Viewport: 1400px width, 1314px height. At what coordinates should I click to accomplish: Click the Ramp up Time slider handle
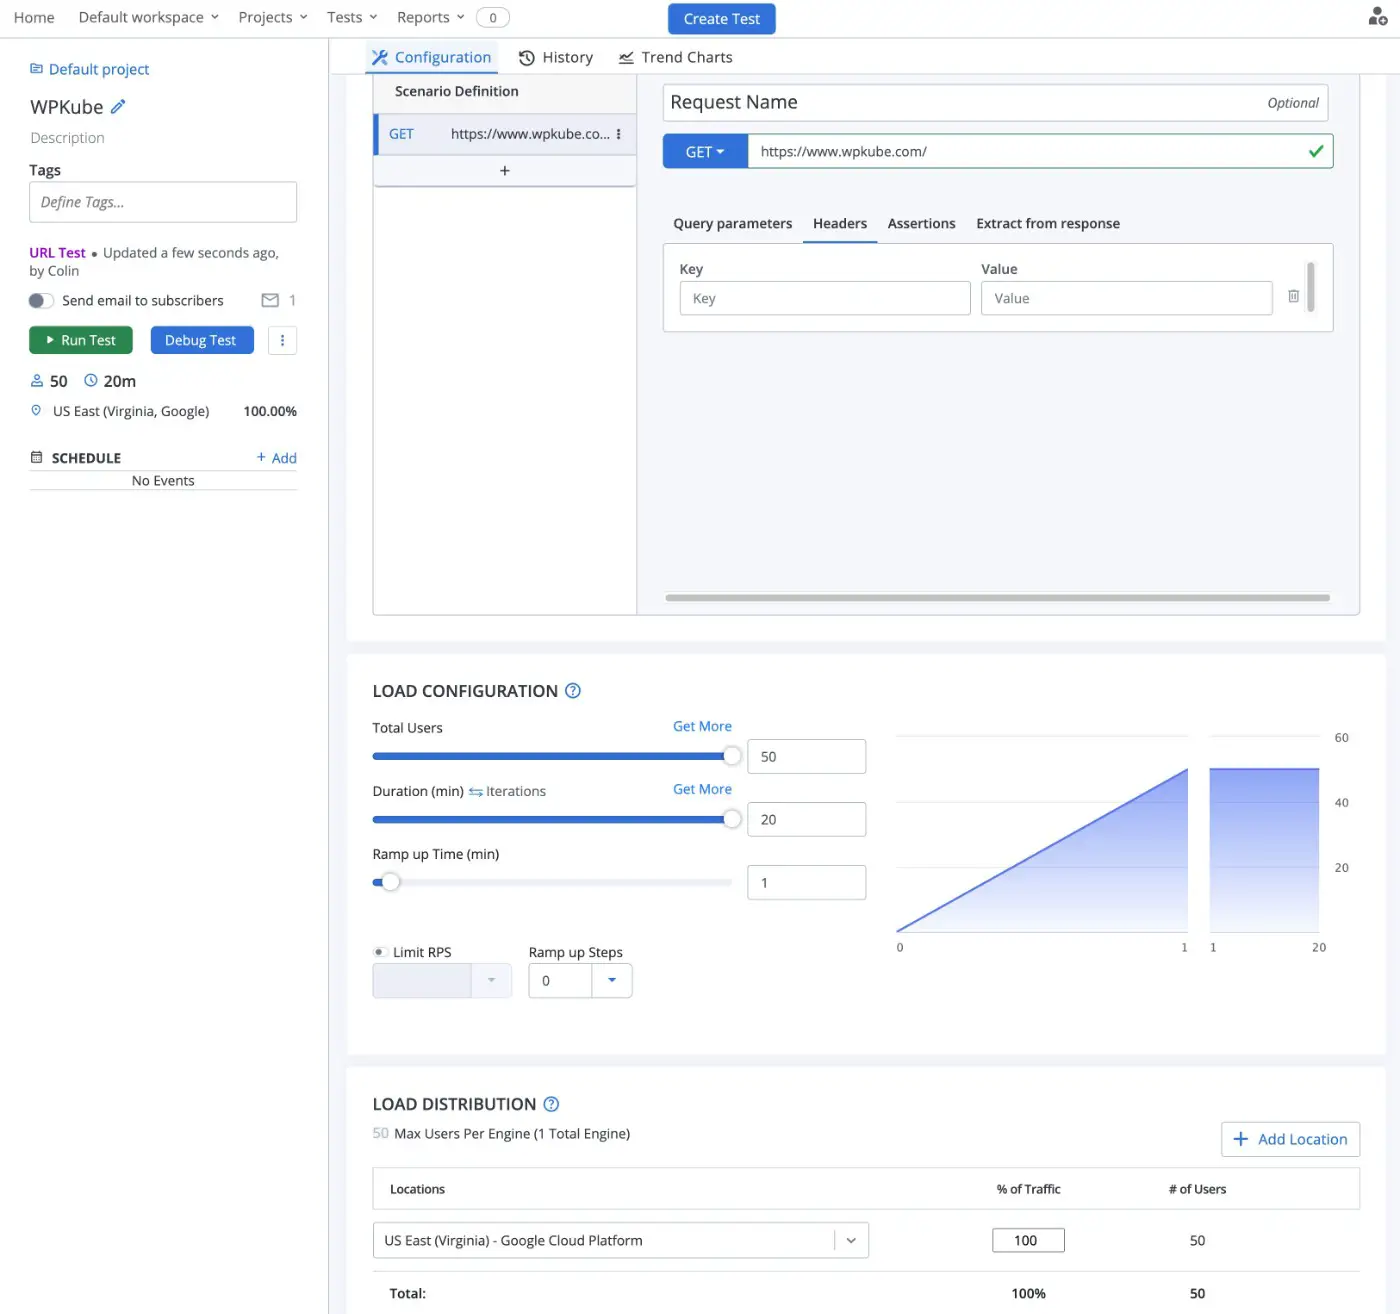(390, 882)
